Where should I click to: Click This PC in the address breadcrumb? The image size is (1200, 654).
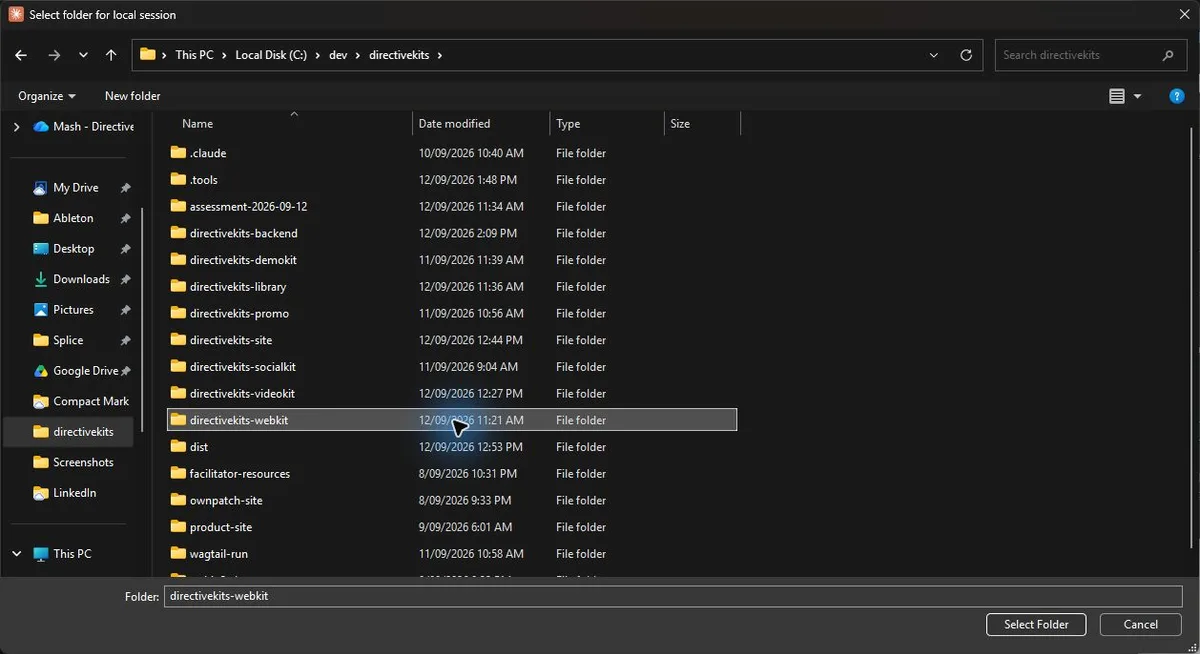click(x=194, y=55)
